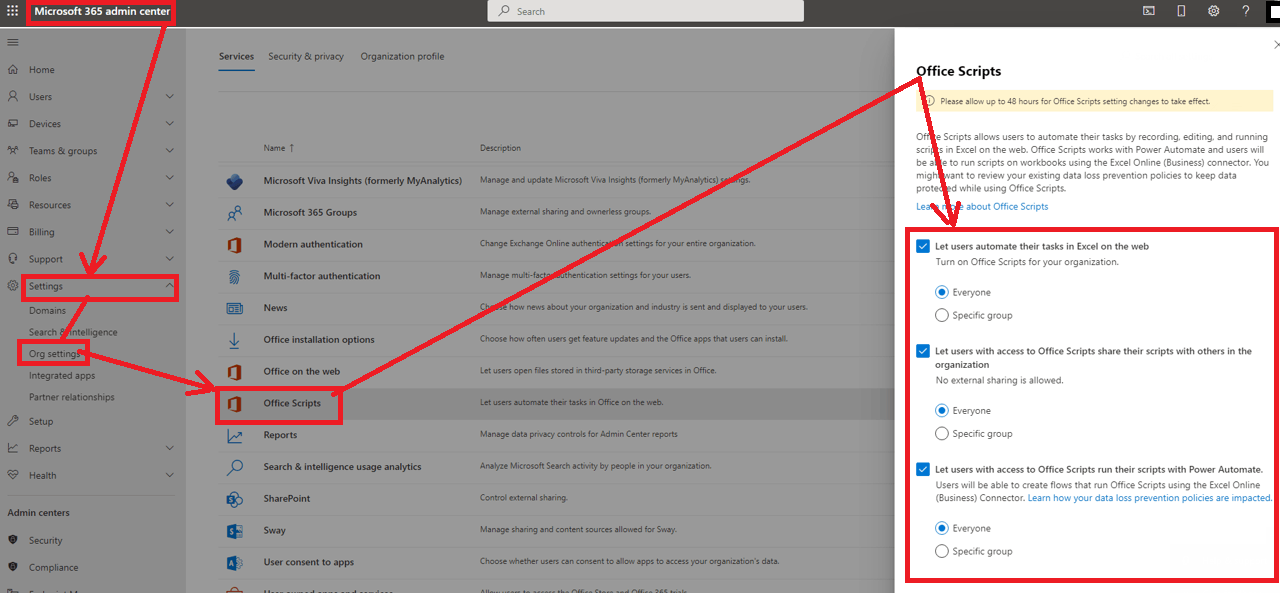Click the Search & intelligence usage analytics icon
The image size is (1280, 593).
click(x=235, y=467)
